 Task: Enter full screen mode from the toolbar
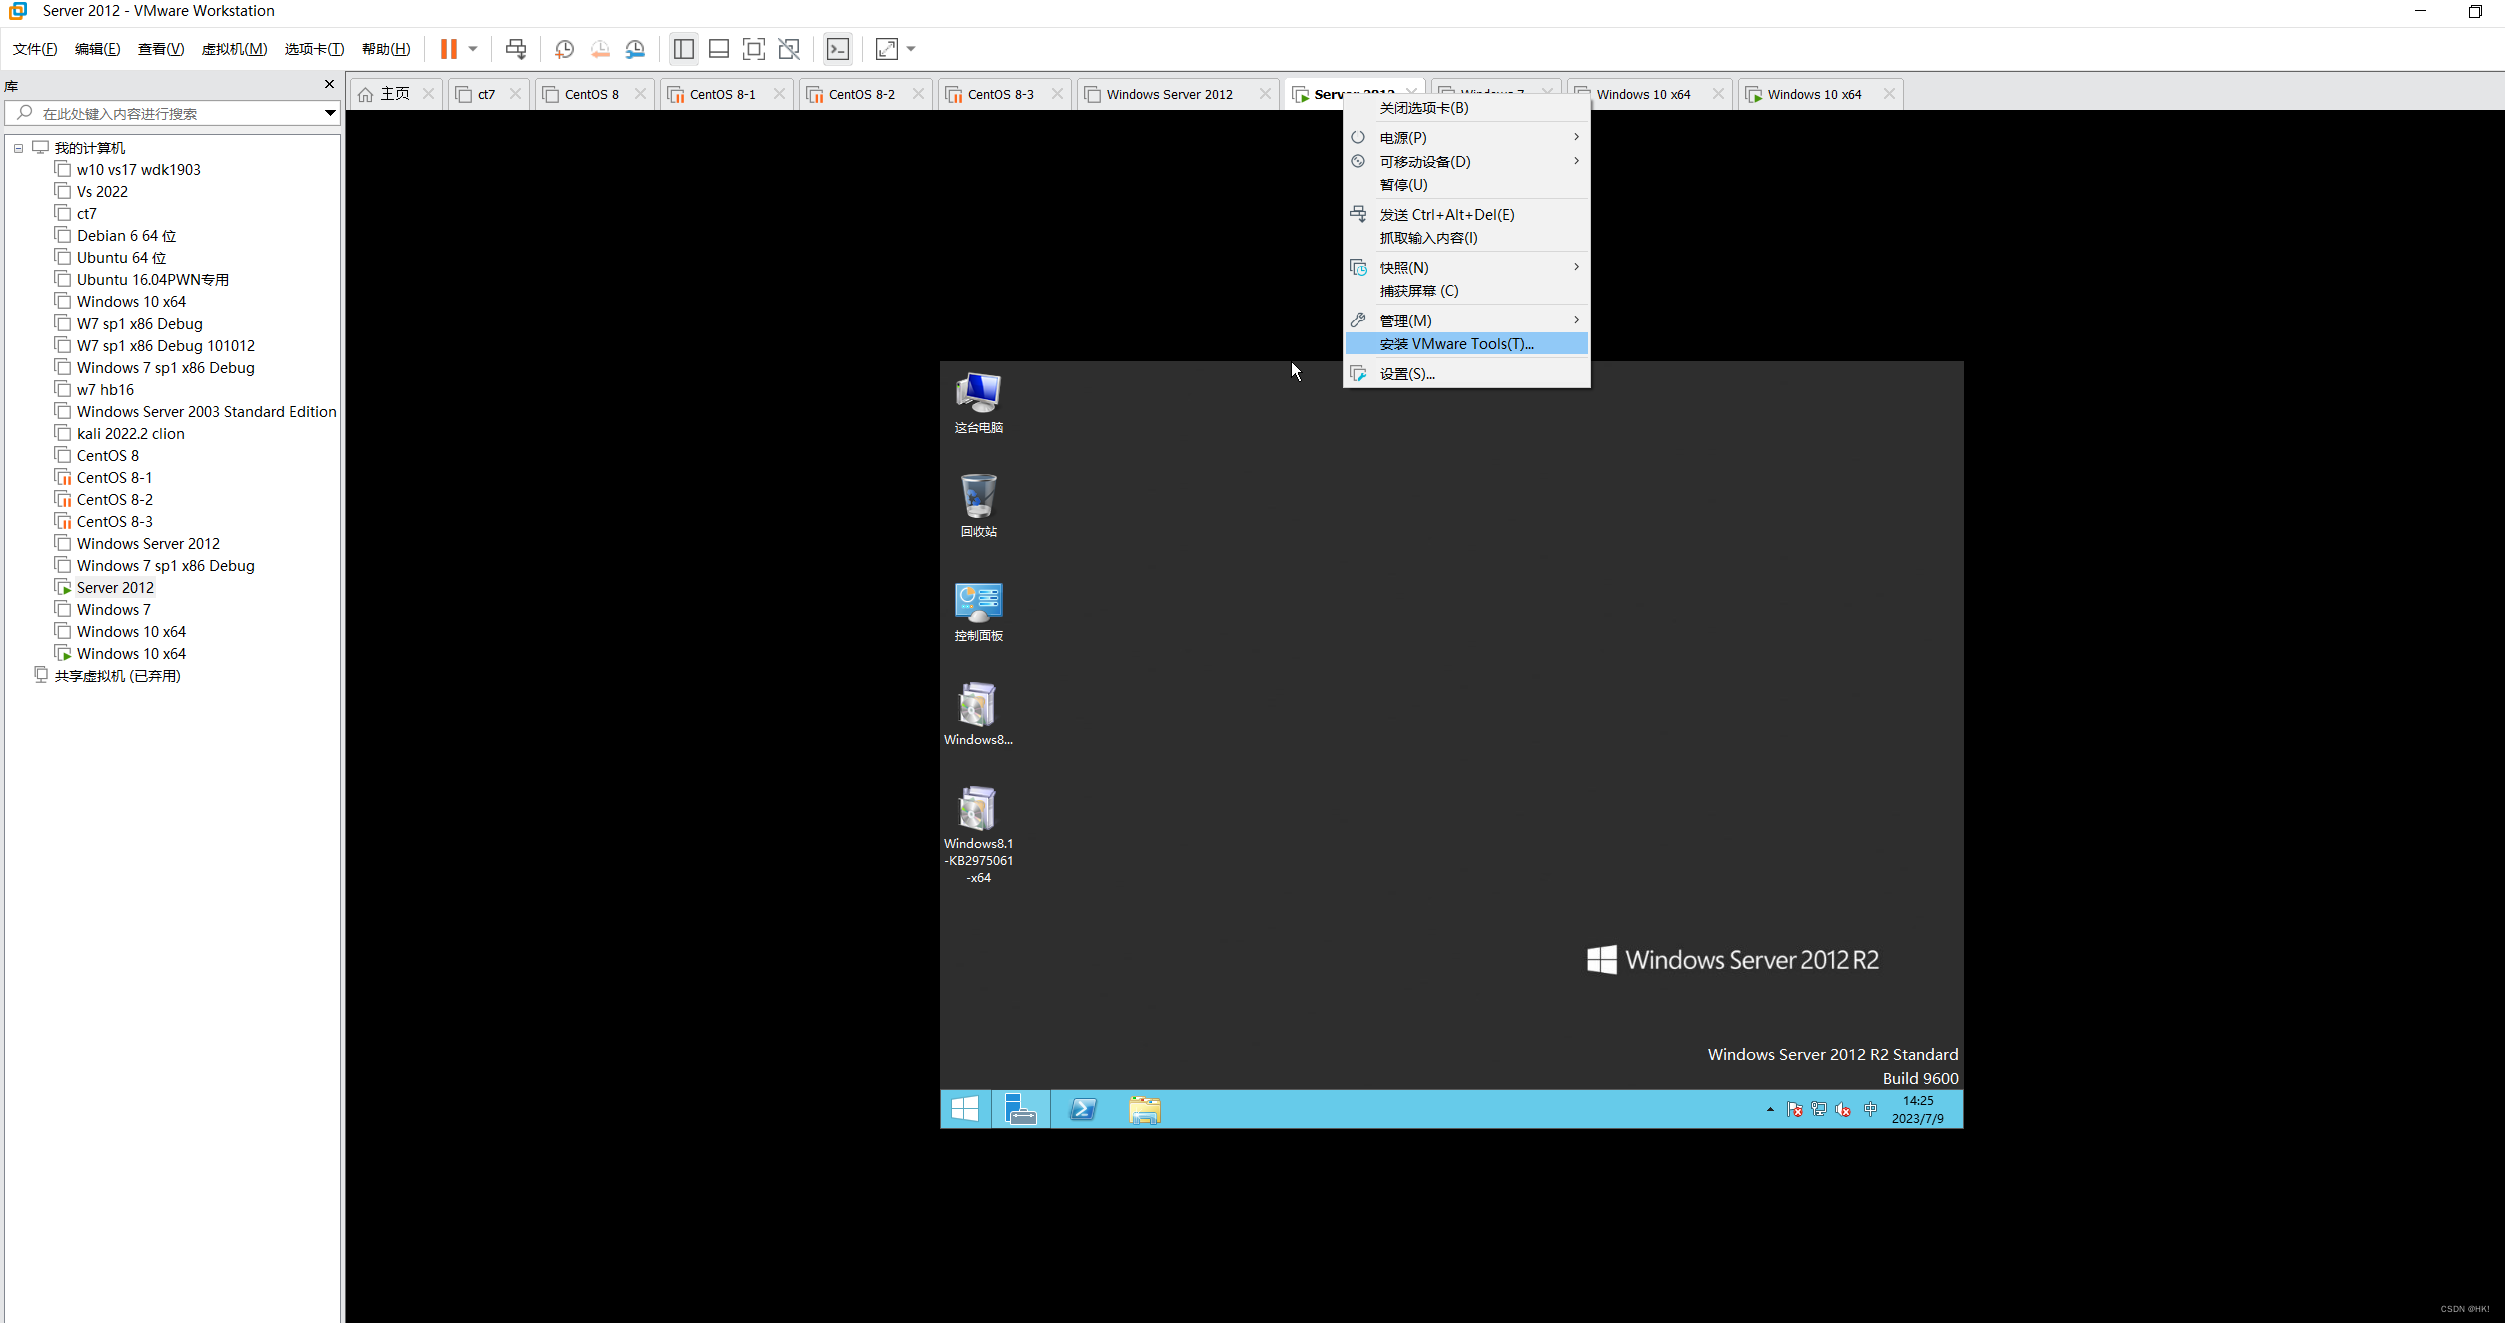(x=753, y=48)
